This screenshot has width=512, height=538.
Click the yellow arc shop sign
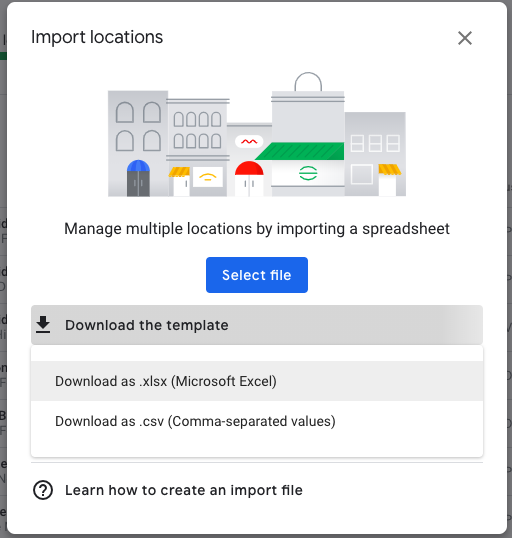(x=208, y=177)
